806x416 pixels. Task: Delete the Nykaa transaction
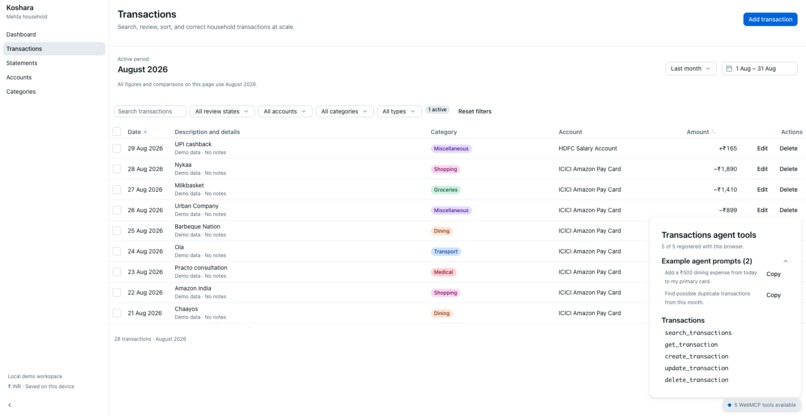(788, 169)
